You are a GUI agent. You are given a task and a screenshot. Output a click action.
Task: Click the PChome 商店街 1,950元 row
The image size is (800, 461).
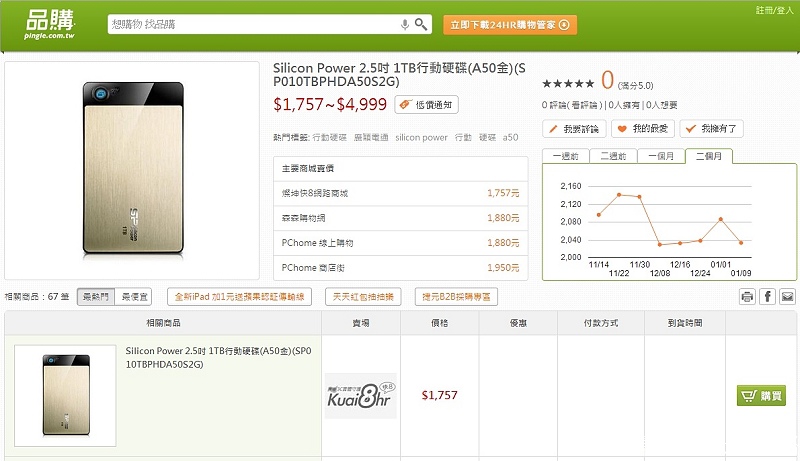click(401, 268)
